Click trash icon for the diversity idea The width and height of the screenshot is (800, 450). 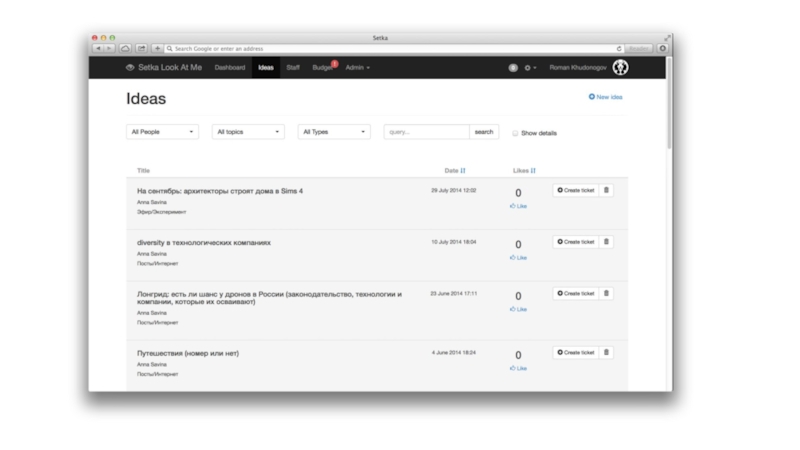[x=607, y=242]
